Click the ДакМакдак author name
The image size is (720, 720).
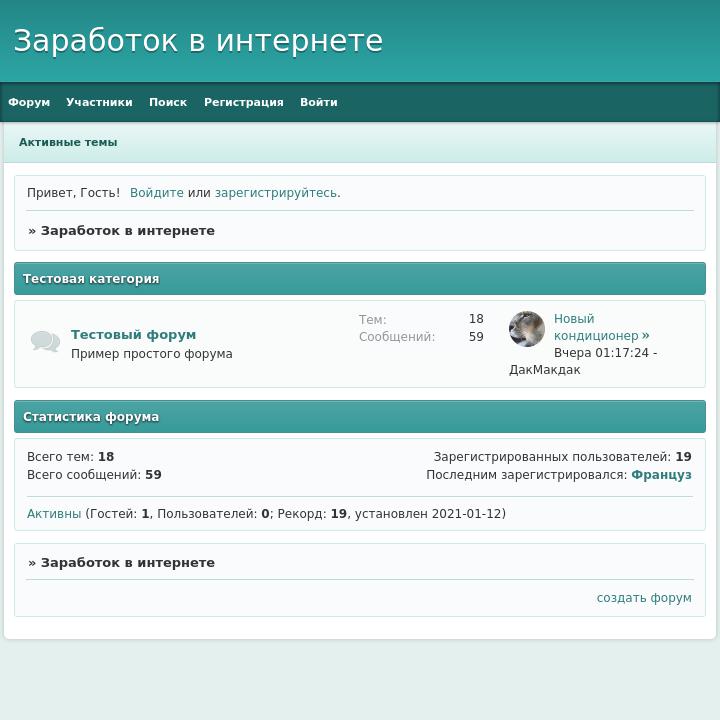(x=545, y=370)
